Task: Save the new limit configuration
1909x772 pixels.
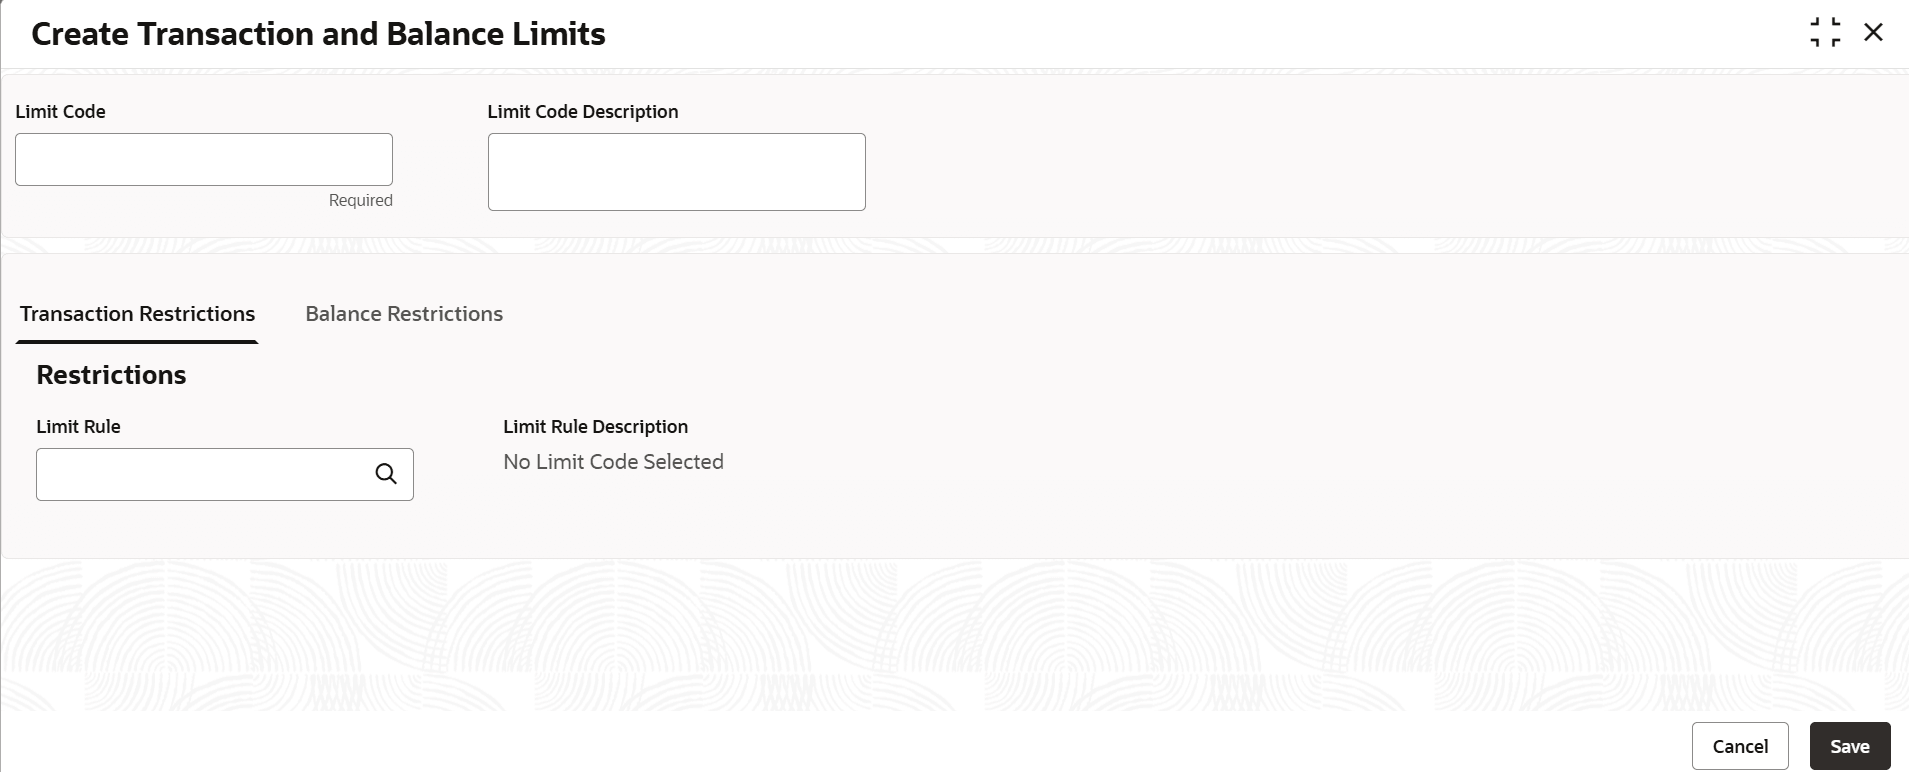Action: point(1849,746)
